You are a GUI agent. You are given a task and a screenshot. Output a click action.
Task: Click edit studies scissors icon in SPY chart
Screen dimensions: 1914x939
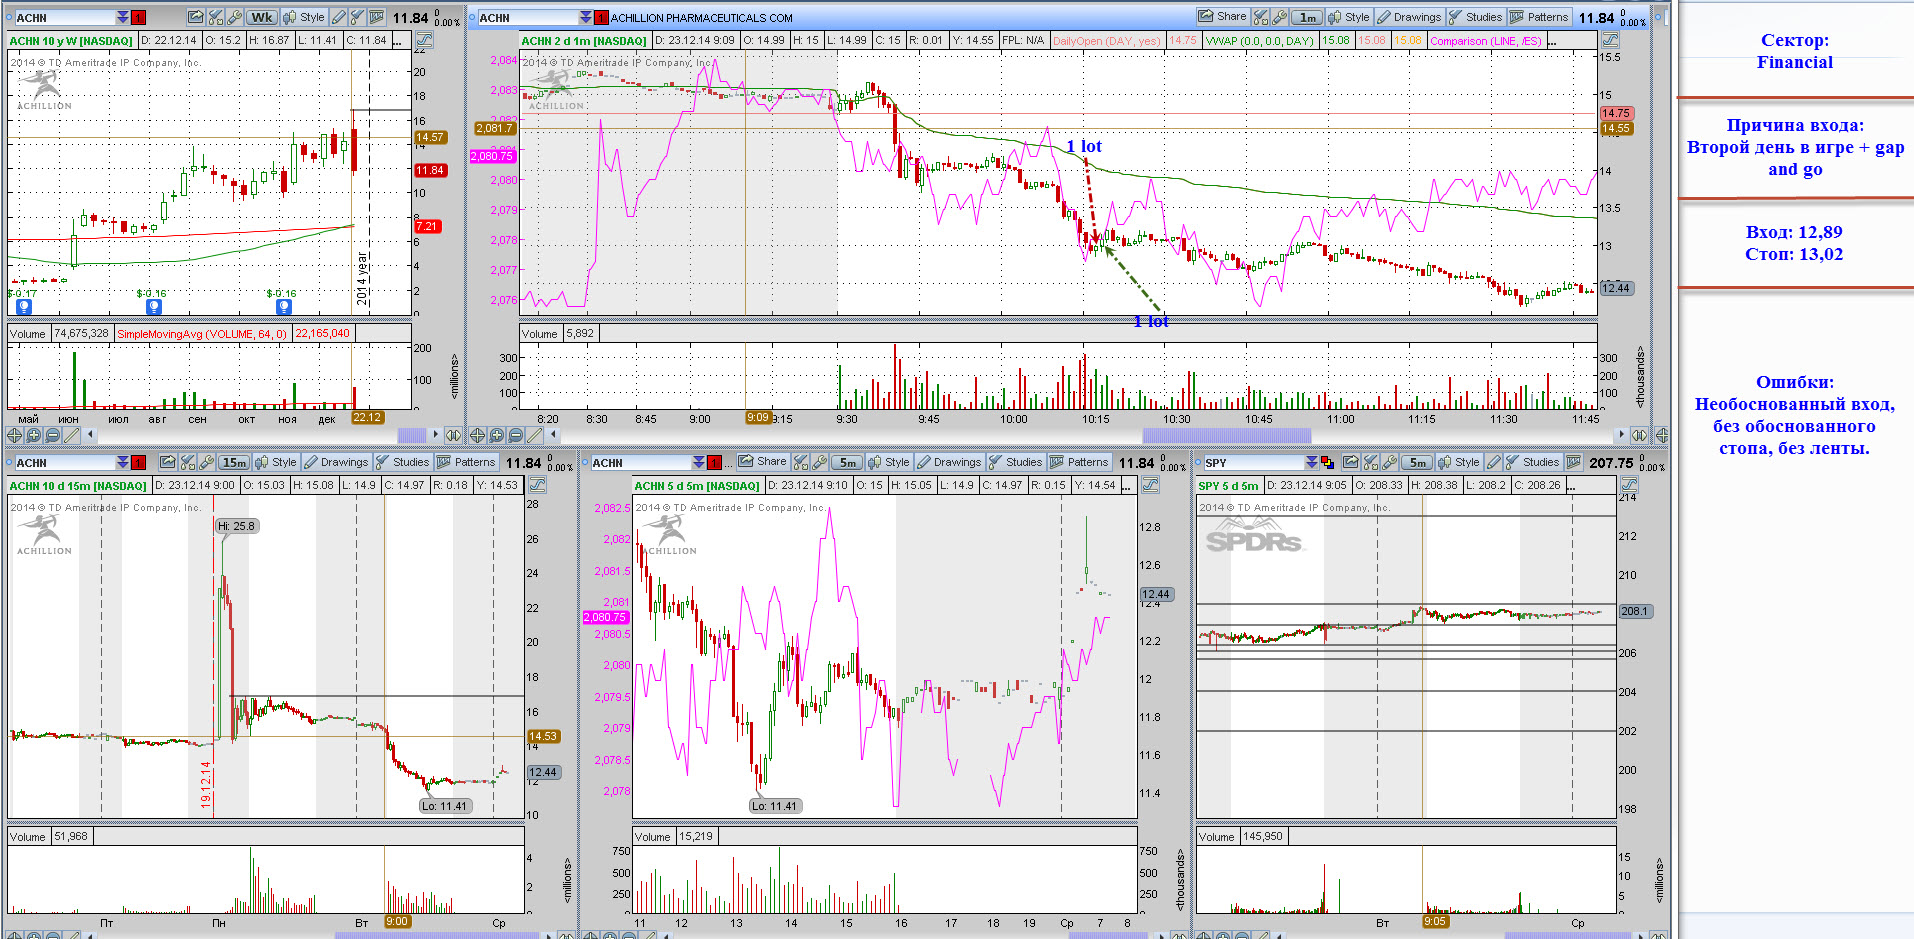click(x=1370, y=462)
